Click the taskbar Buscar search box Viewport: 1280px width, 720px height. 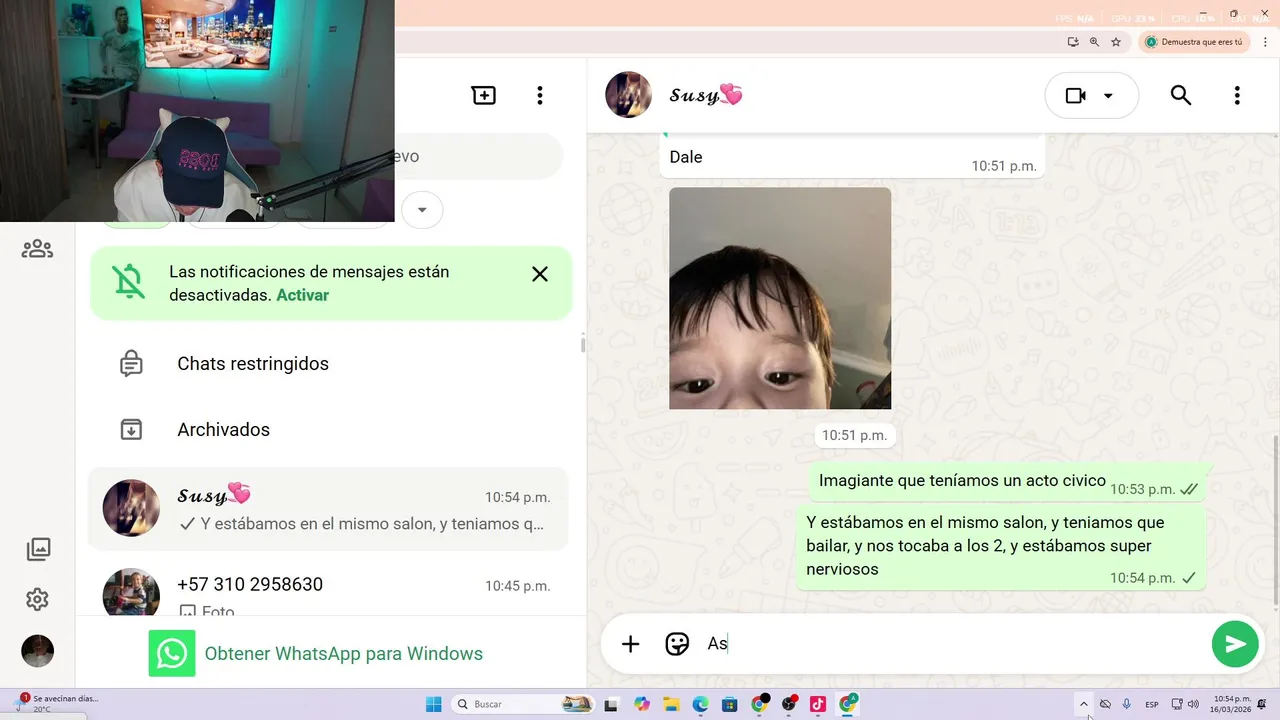[x=522, y=704]
